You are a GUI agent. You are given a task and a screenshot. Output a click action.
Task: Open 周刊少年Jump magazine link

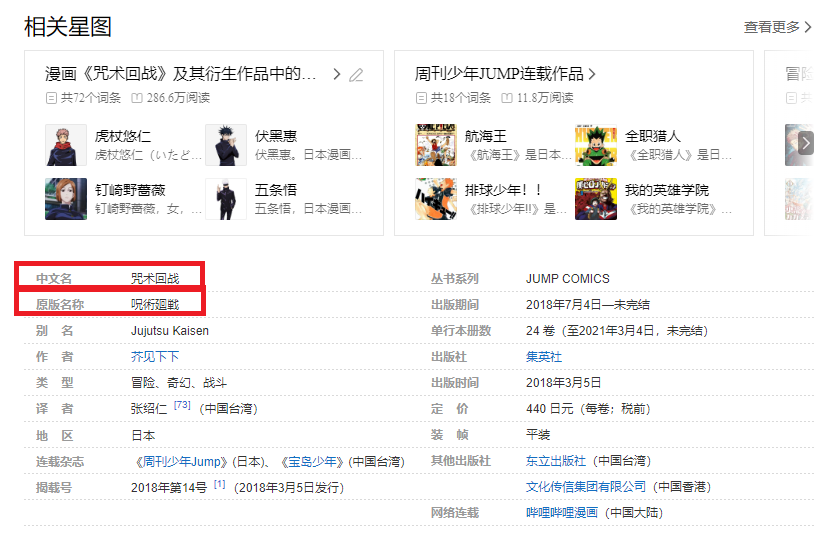point(181,462)
